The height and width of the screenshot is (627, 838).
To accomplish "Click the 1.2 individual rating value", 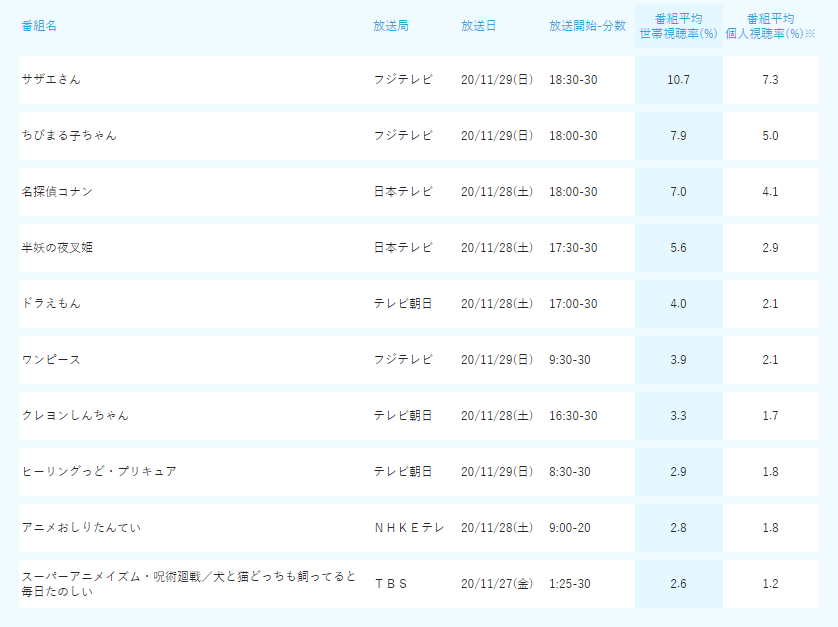I will click(x=770, y=584).
